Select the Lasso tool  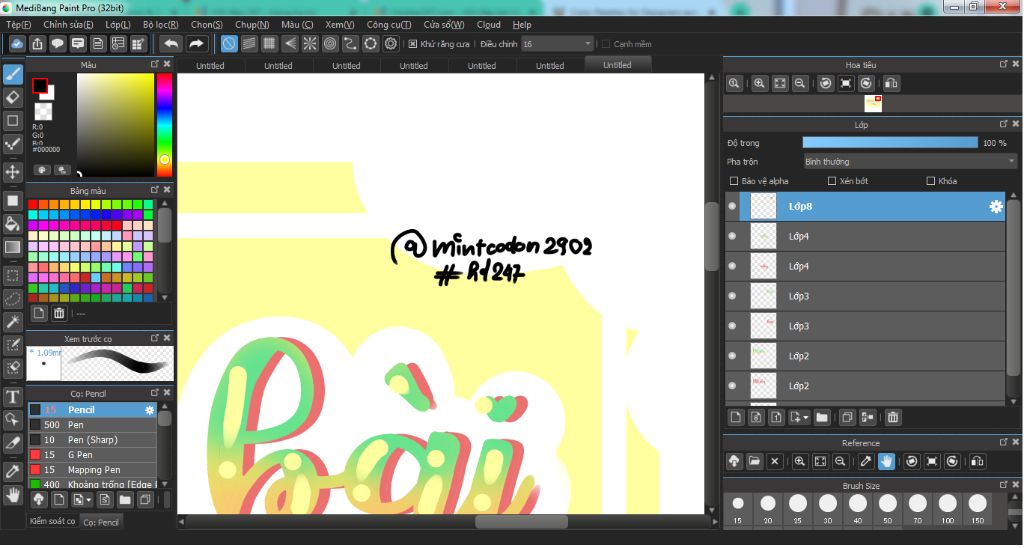[x=12, y=298]
